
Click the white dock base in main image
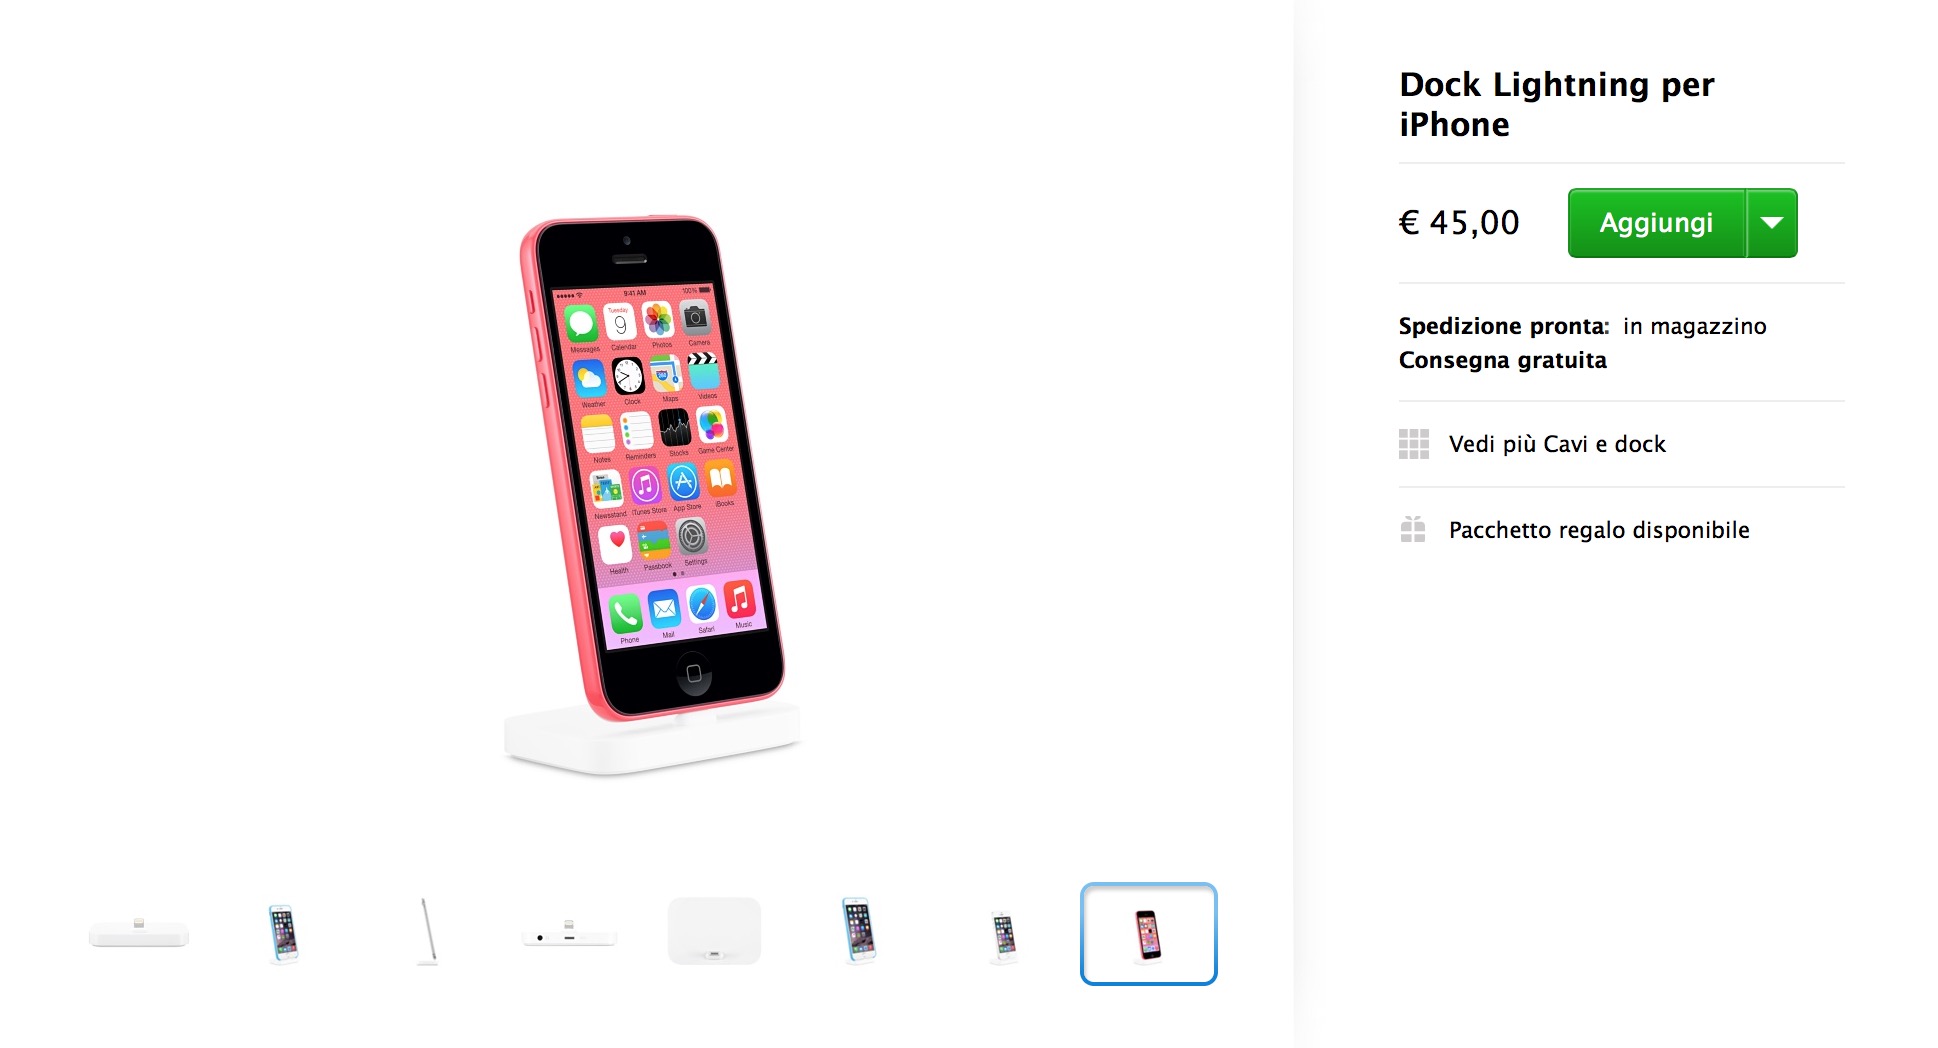tap(650, 745)
